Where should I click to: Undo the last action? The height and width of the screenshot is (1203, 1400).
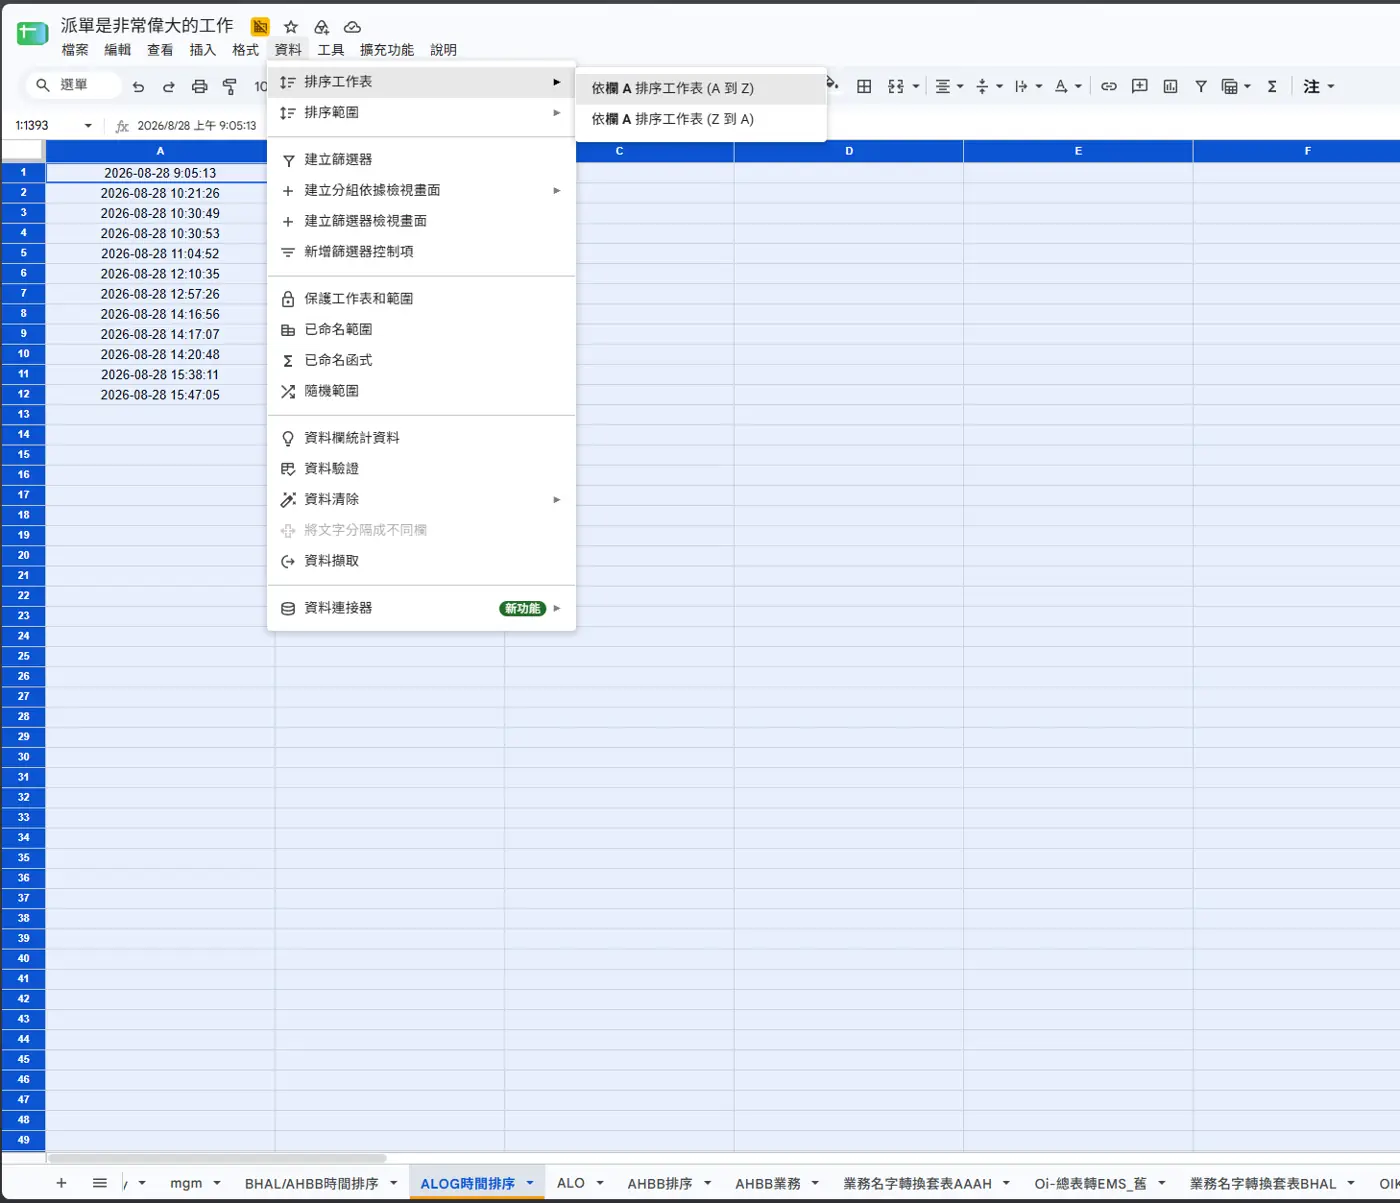[138, 86]
